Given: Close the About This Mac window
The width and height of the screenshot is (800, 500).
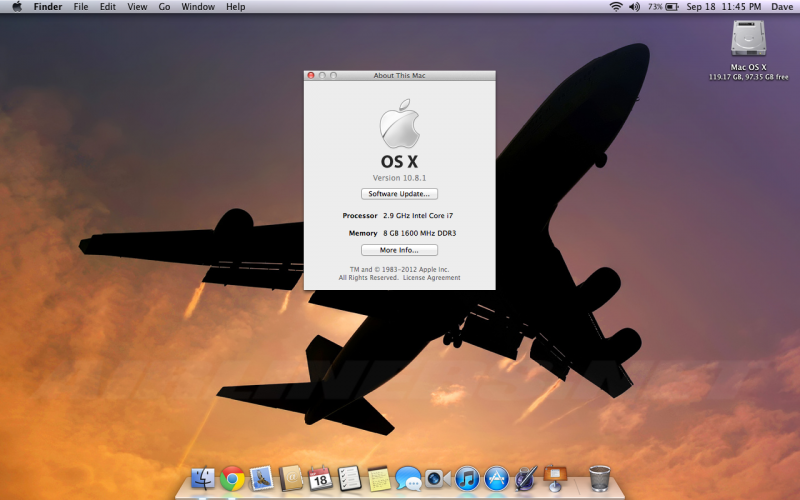Looking at the screenshot, I should click(311, 76).
